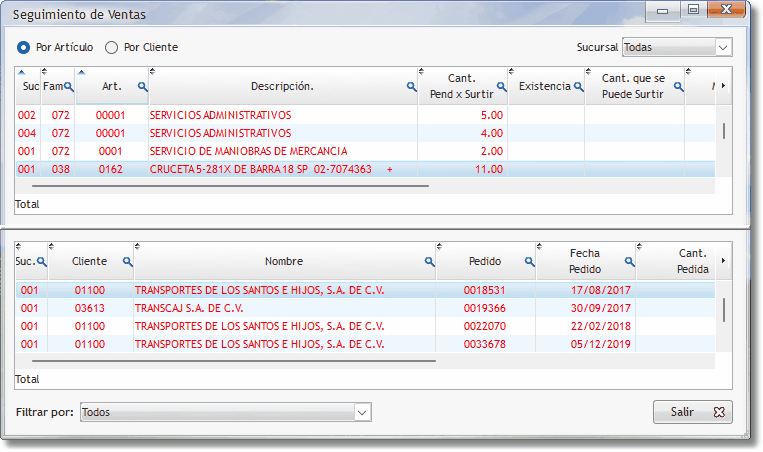The height and width of the screenshot is (452, 763).
Task: Sort upper grid by Art. column header
Action: tap(112, 86)
